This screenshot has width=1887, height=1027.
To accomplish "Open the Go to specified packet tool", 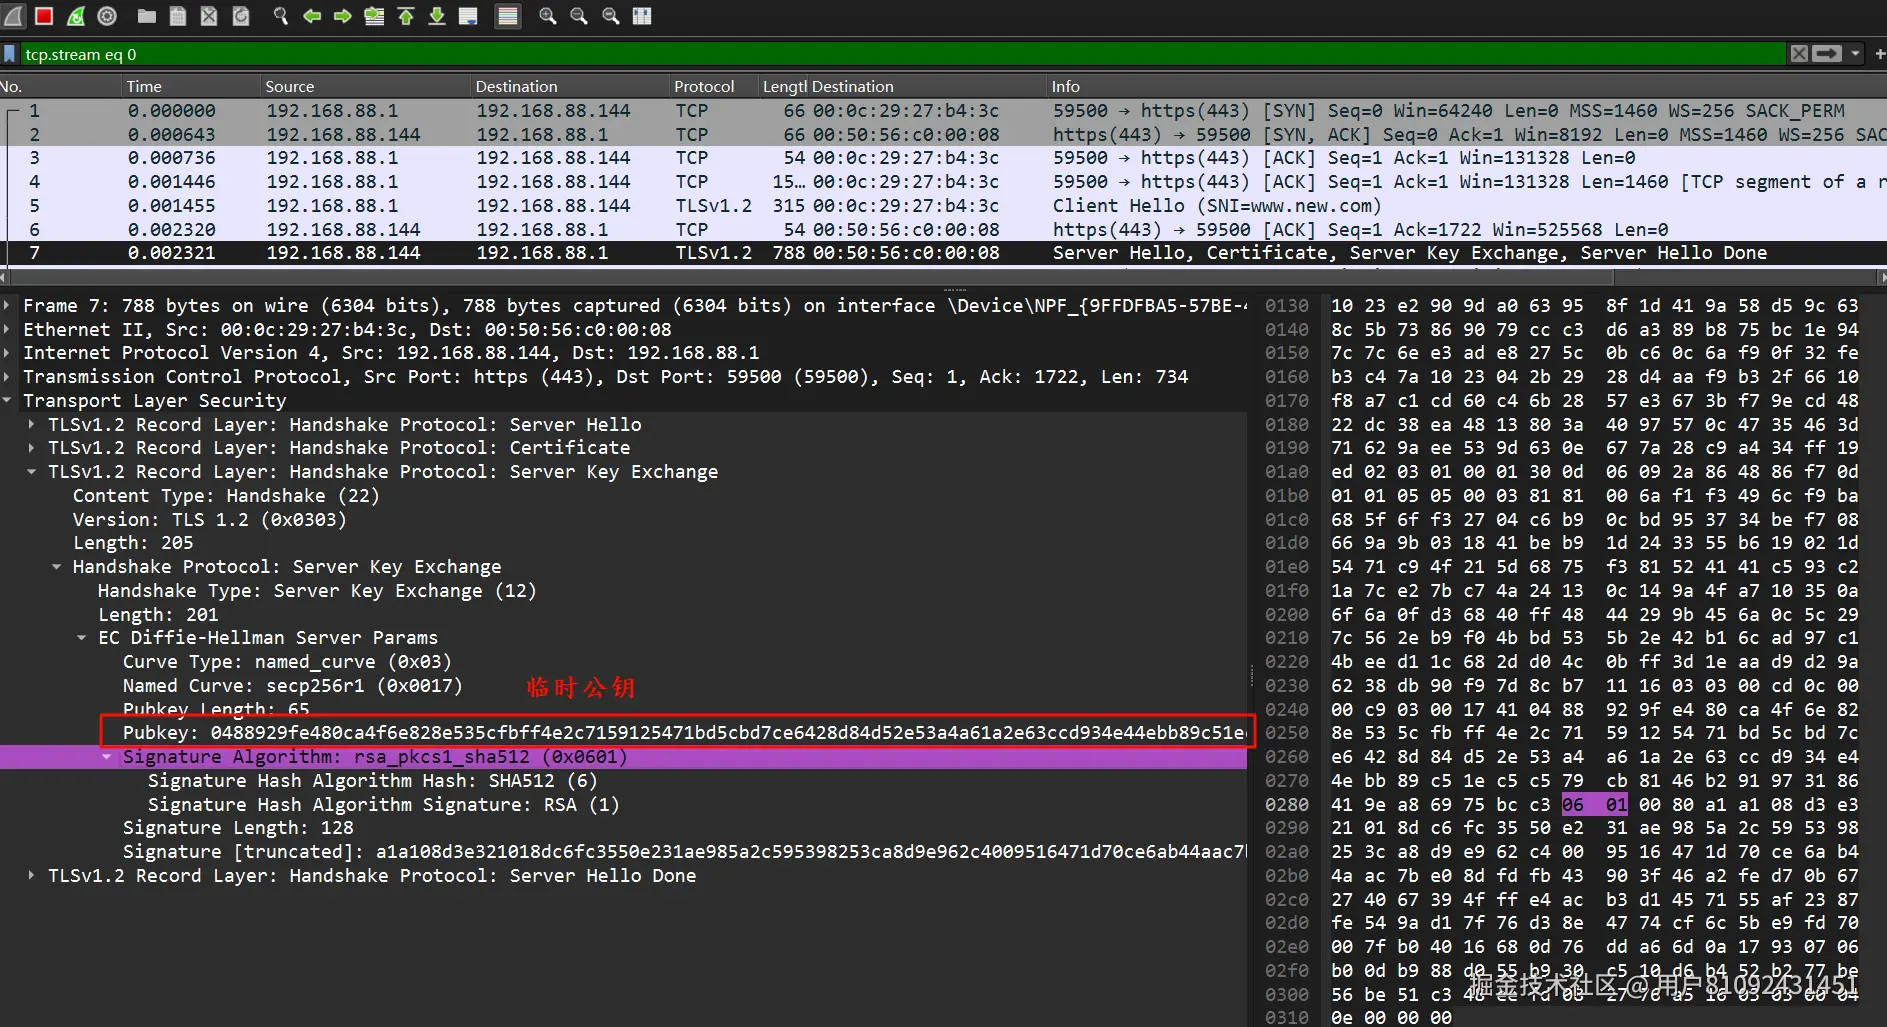I will [374, 16].
